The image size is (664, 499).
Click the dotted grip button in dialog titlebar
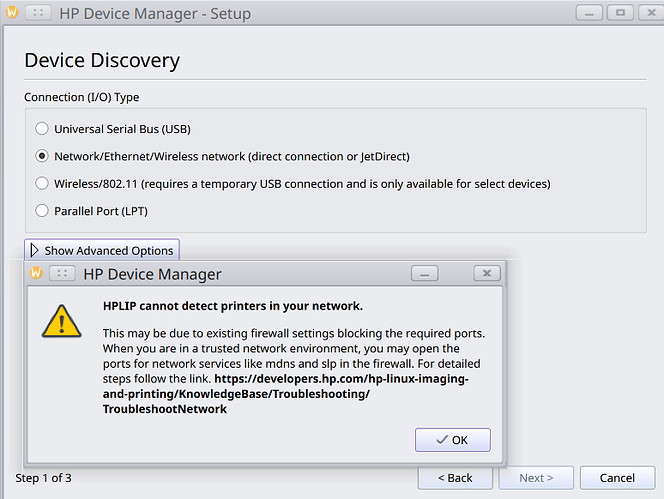[62, 274]
